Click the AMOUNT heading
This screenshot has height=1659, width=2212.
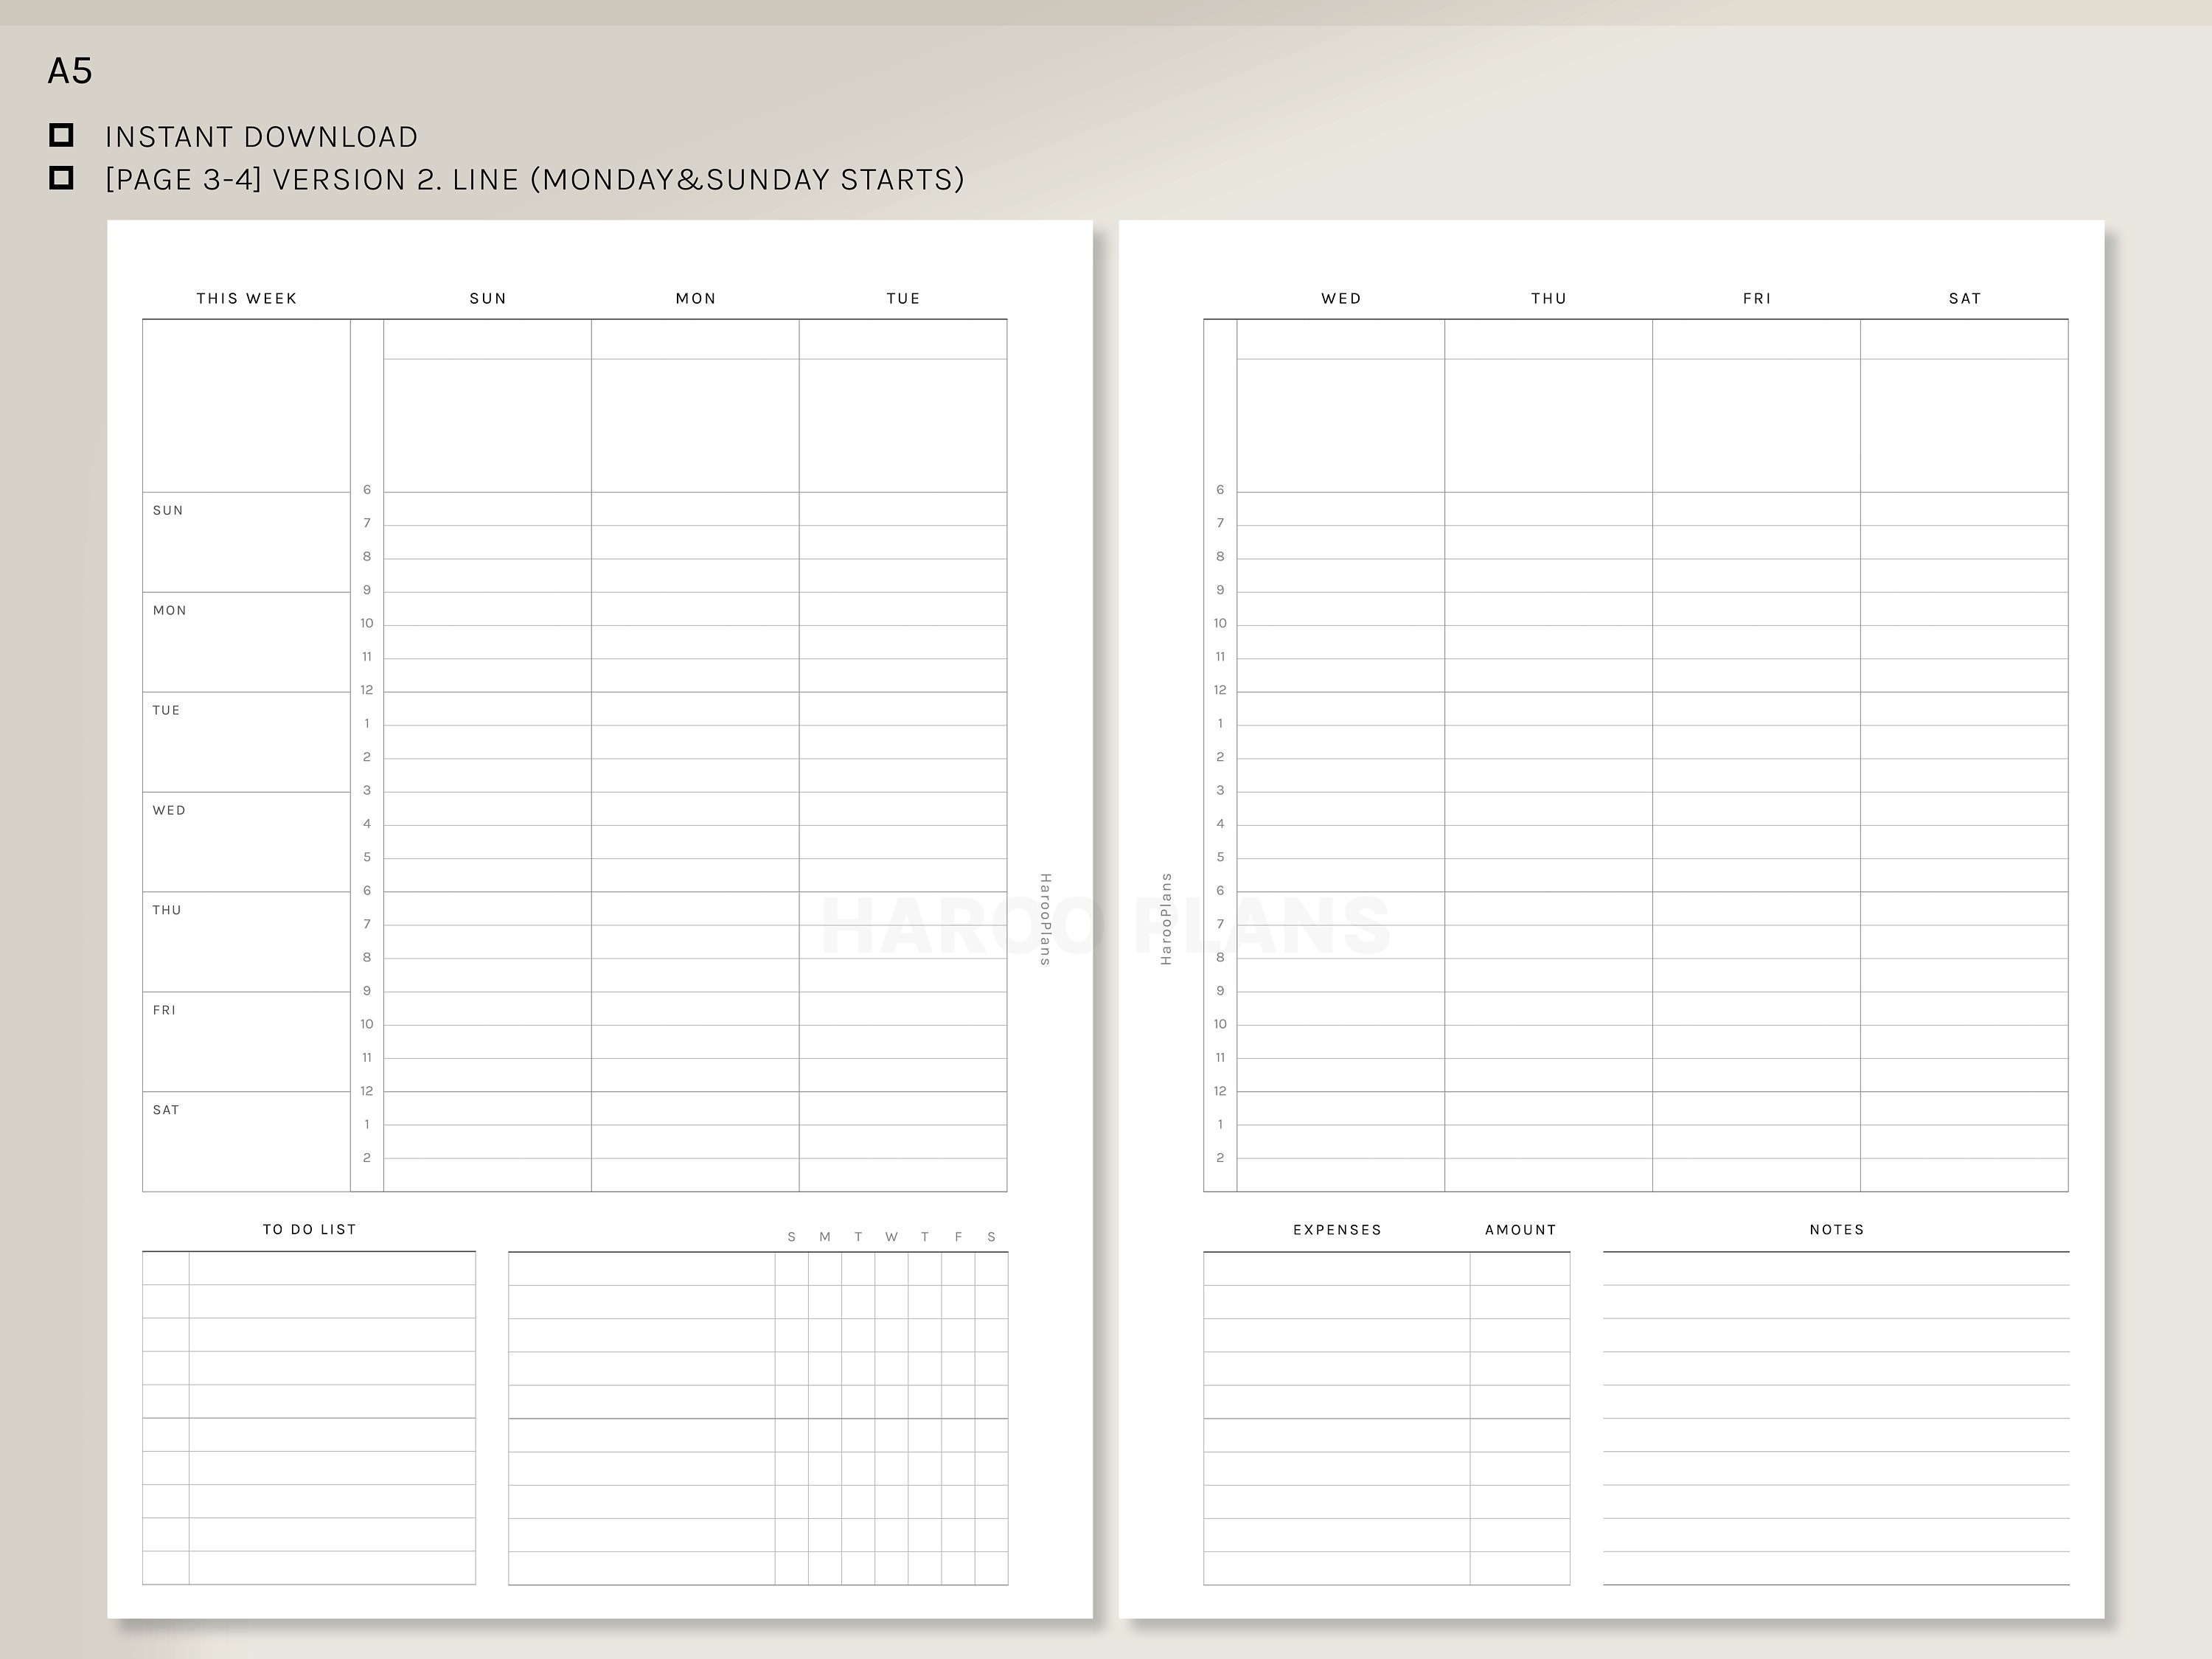click(1520, 1229)
